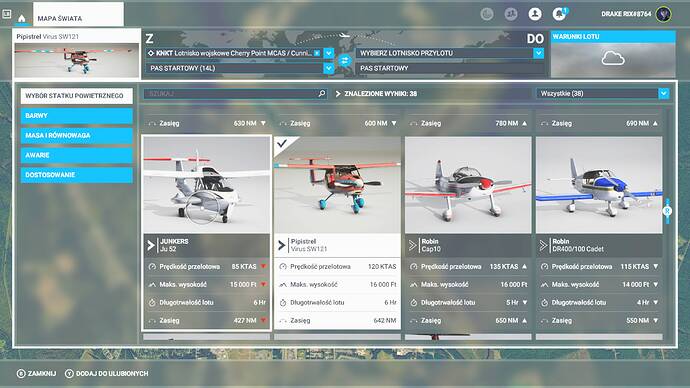Open the MASA I RÓWNOWAGA section
This screenshot has height=388, width=690.
coord(77,135)
